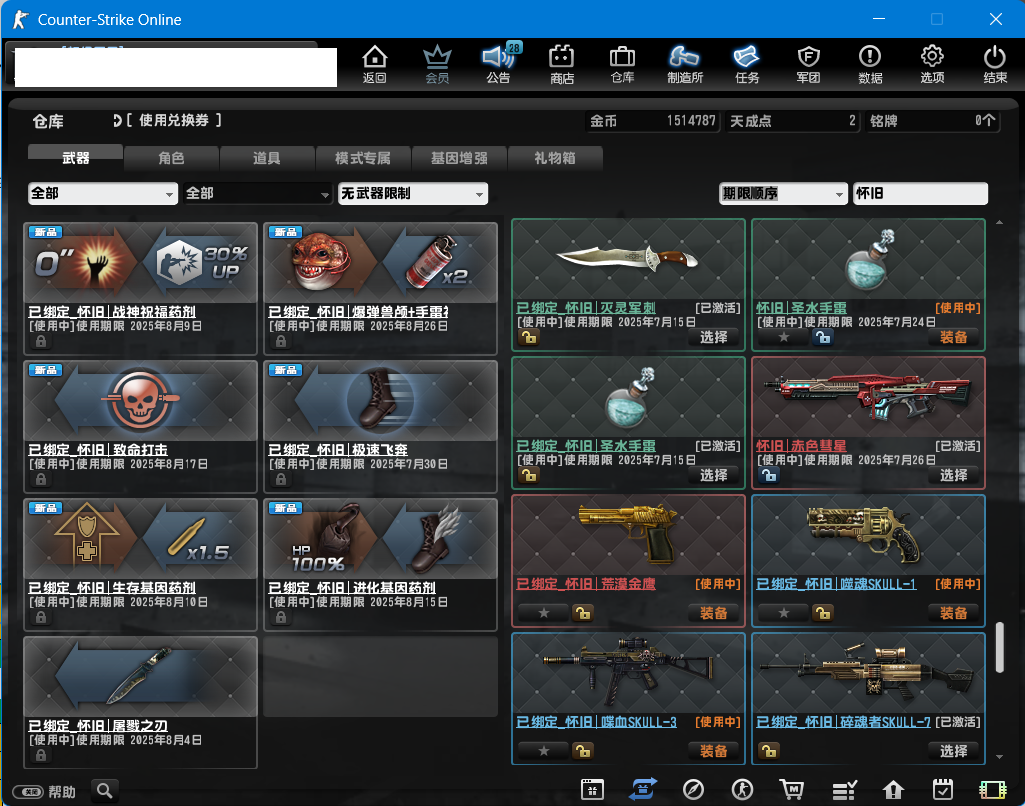
Task: Switch to the 角色 tab
Action: coord(171,158)
